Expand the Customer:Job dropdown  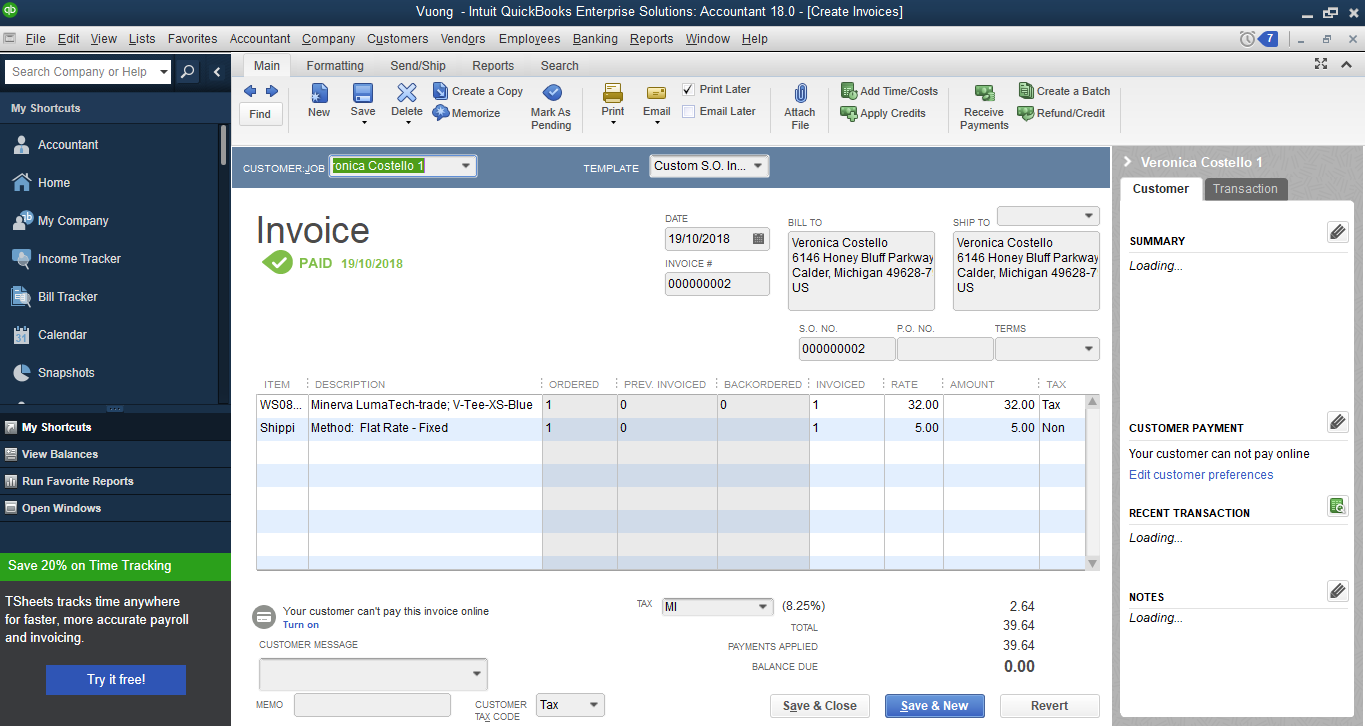(466, 166)
